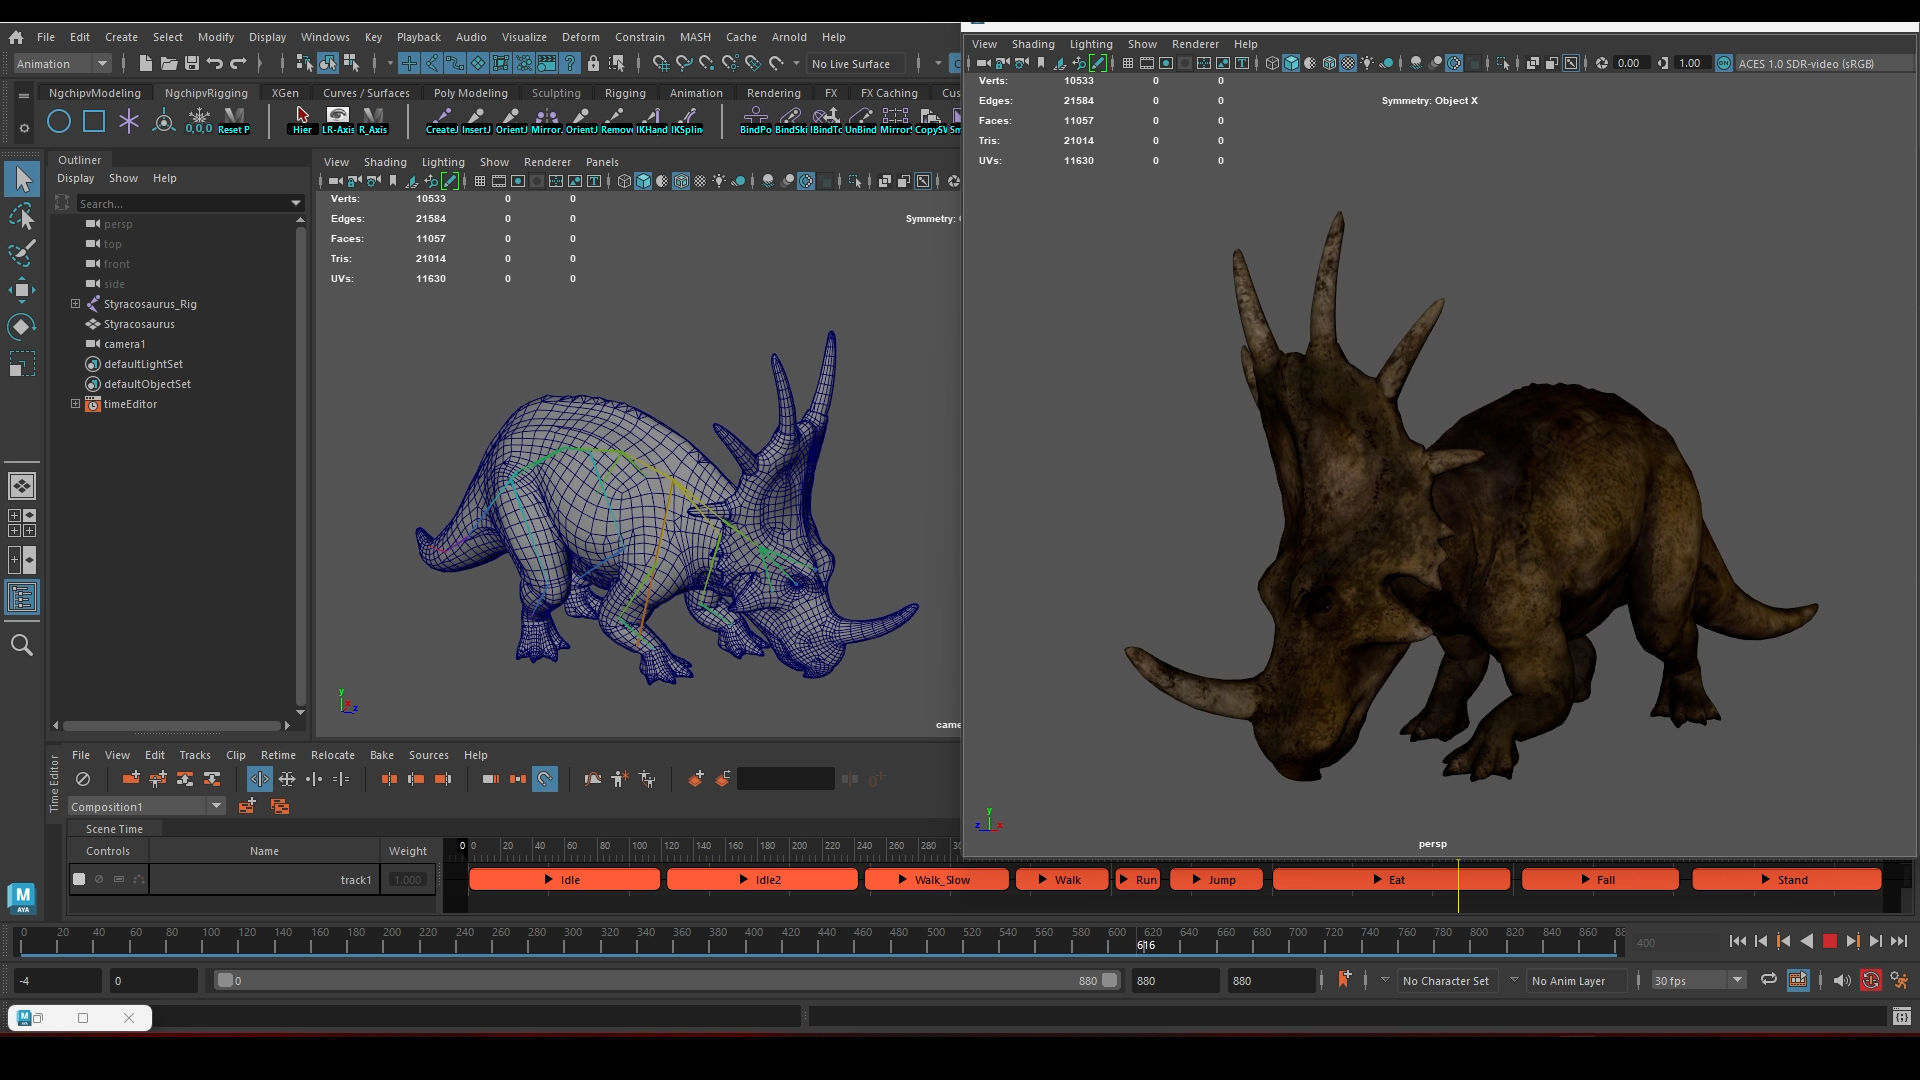The width and height of the screenshot is (1920, 1080).
Task: Click the IKHand shelf tool
Action: pyautogui.click(x=652, y=121)
